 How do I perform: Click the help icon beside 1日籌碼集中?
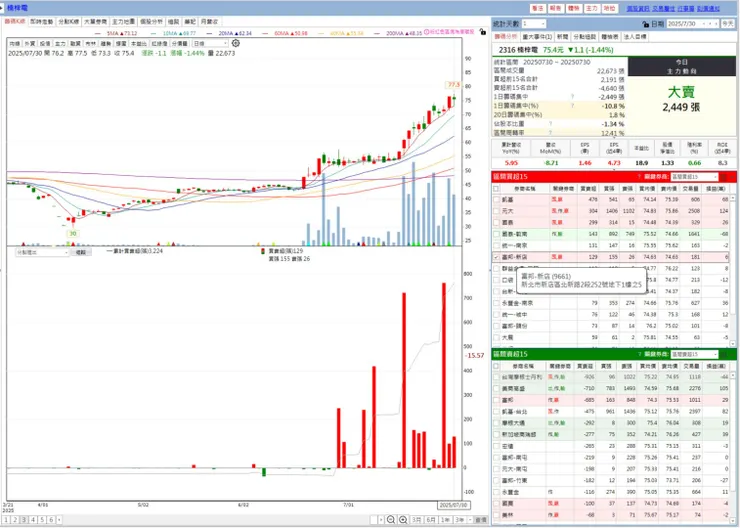[572, 97]
